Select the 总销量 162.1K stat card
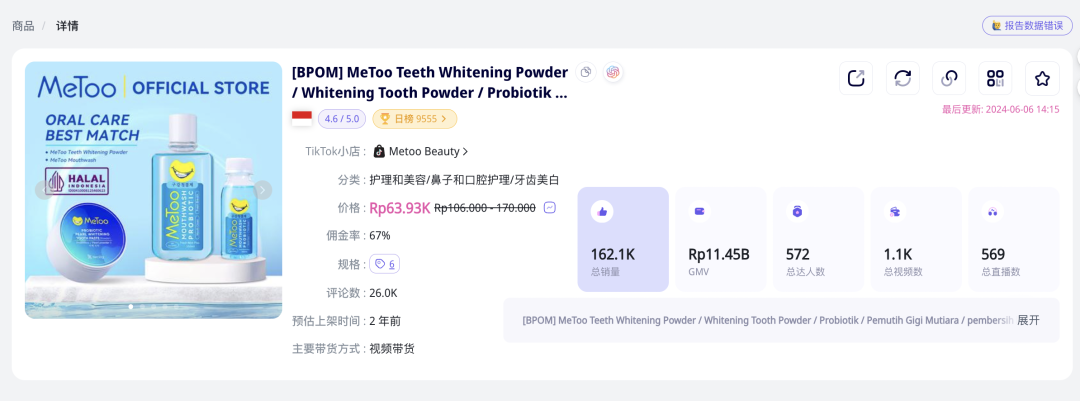The image size is (1080, 401). [622, 239]
